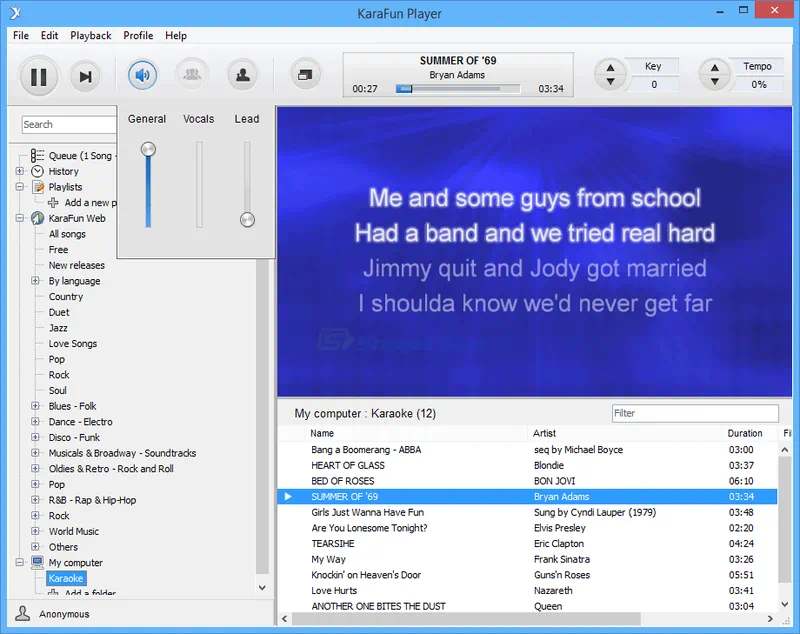Increase Tempo with up arrow
This screenshot has width=800, height=634.
tap(714, 68)
